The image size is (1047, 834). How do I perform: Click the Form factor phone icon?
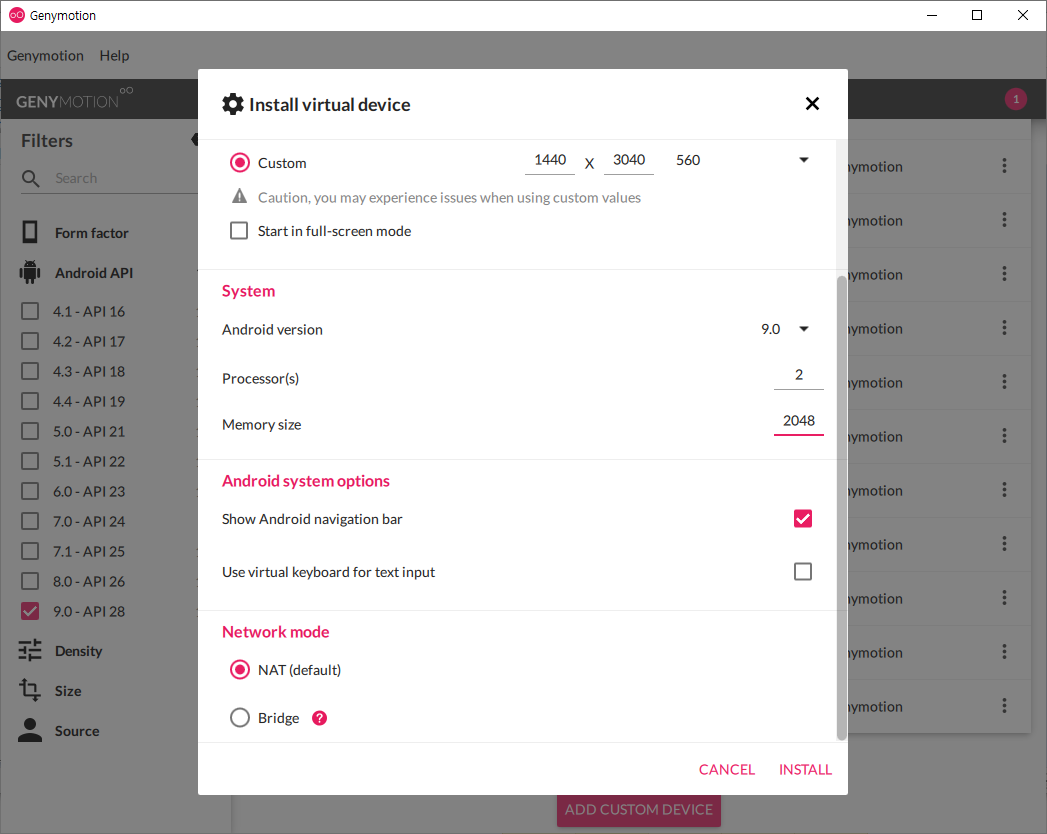coord(30,232)
